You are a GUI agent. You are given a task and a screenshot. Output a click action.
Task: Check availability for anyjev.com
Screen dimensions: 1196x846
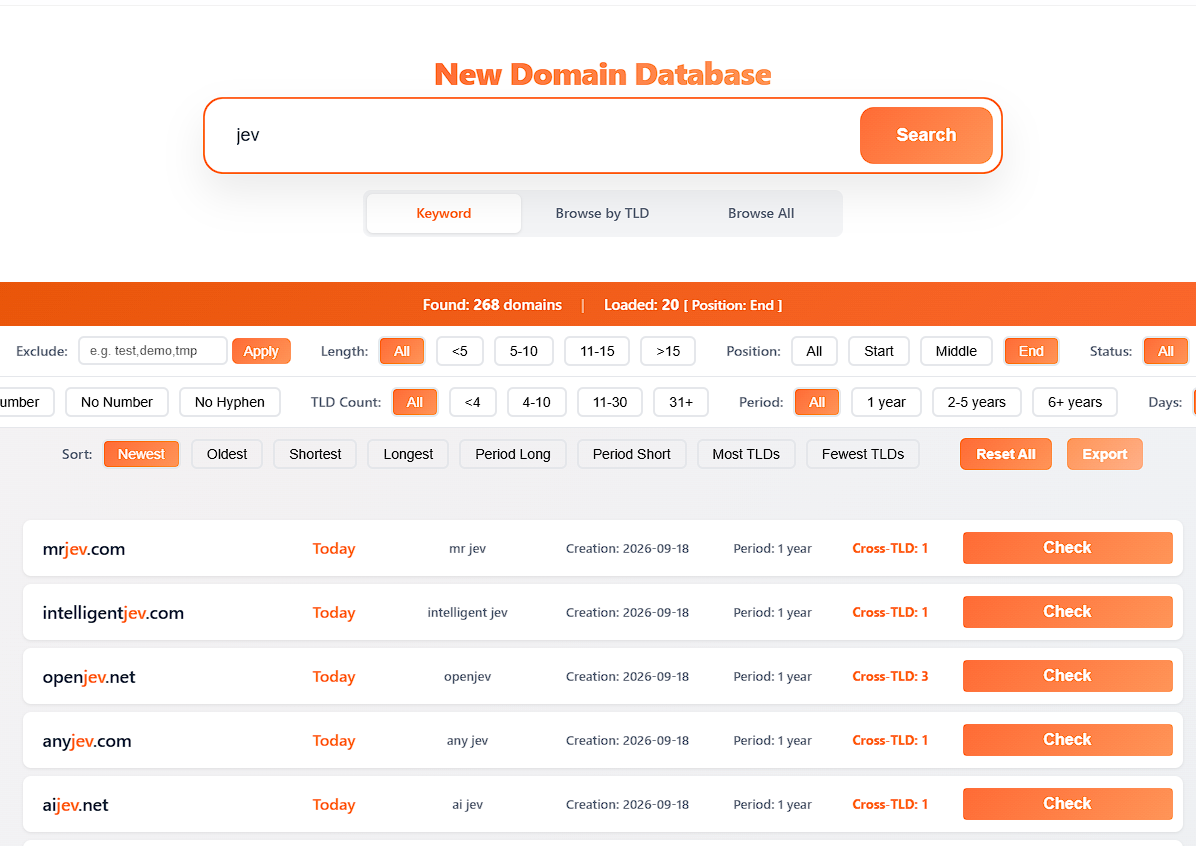pos(1067,740)
